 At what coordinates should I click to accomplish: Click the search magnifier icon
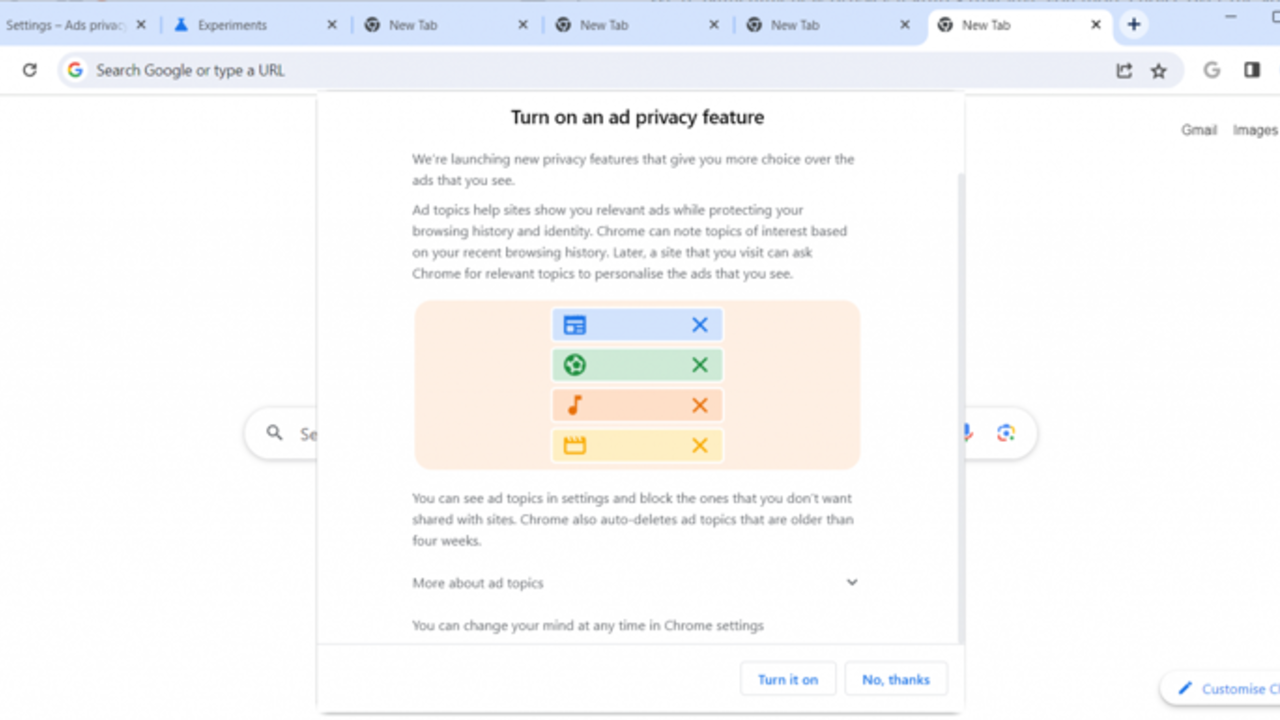[x=274, y=433]
